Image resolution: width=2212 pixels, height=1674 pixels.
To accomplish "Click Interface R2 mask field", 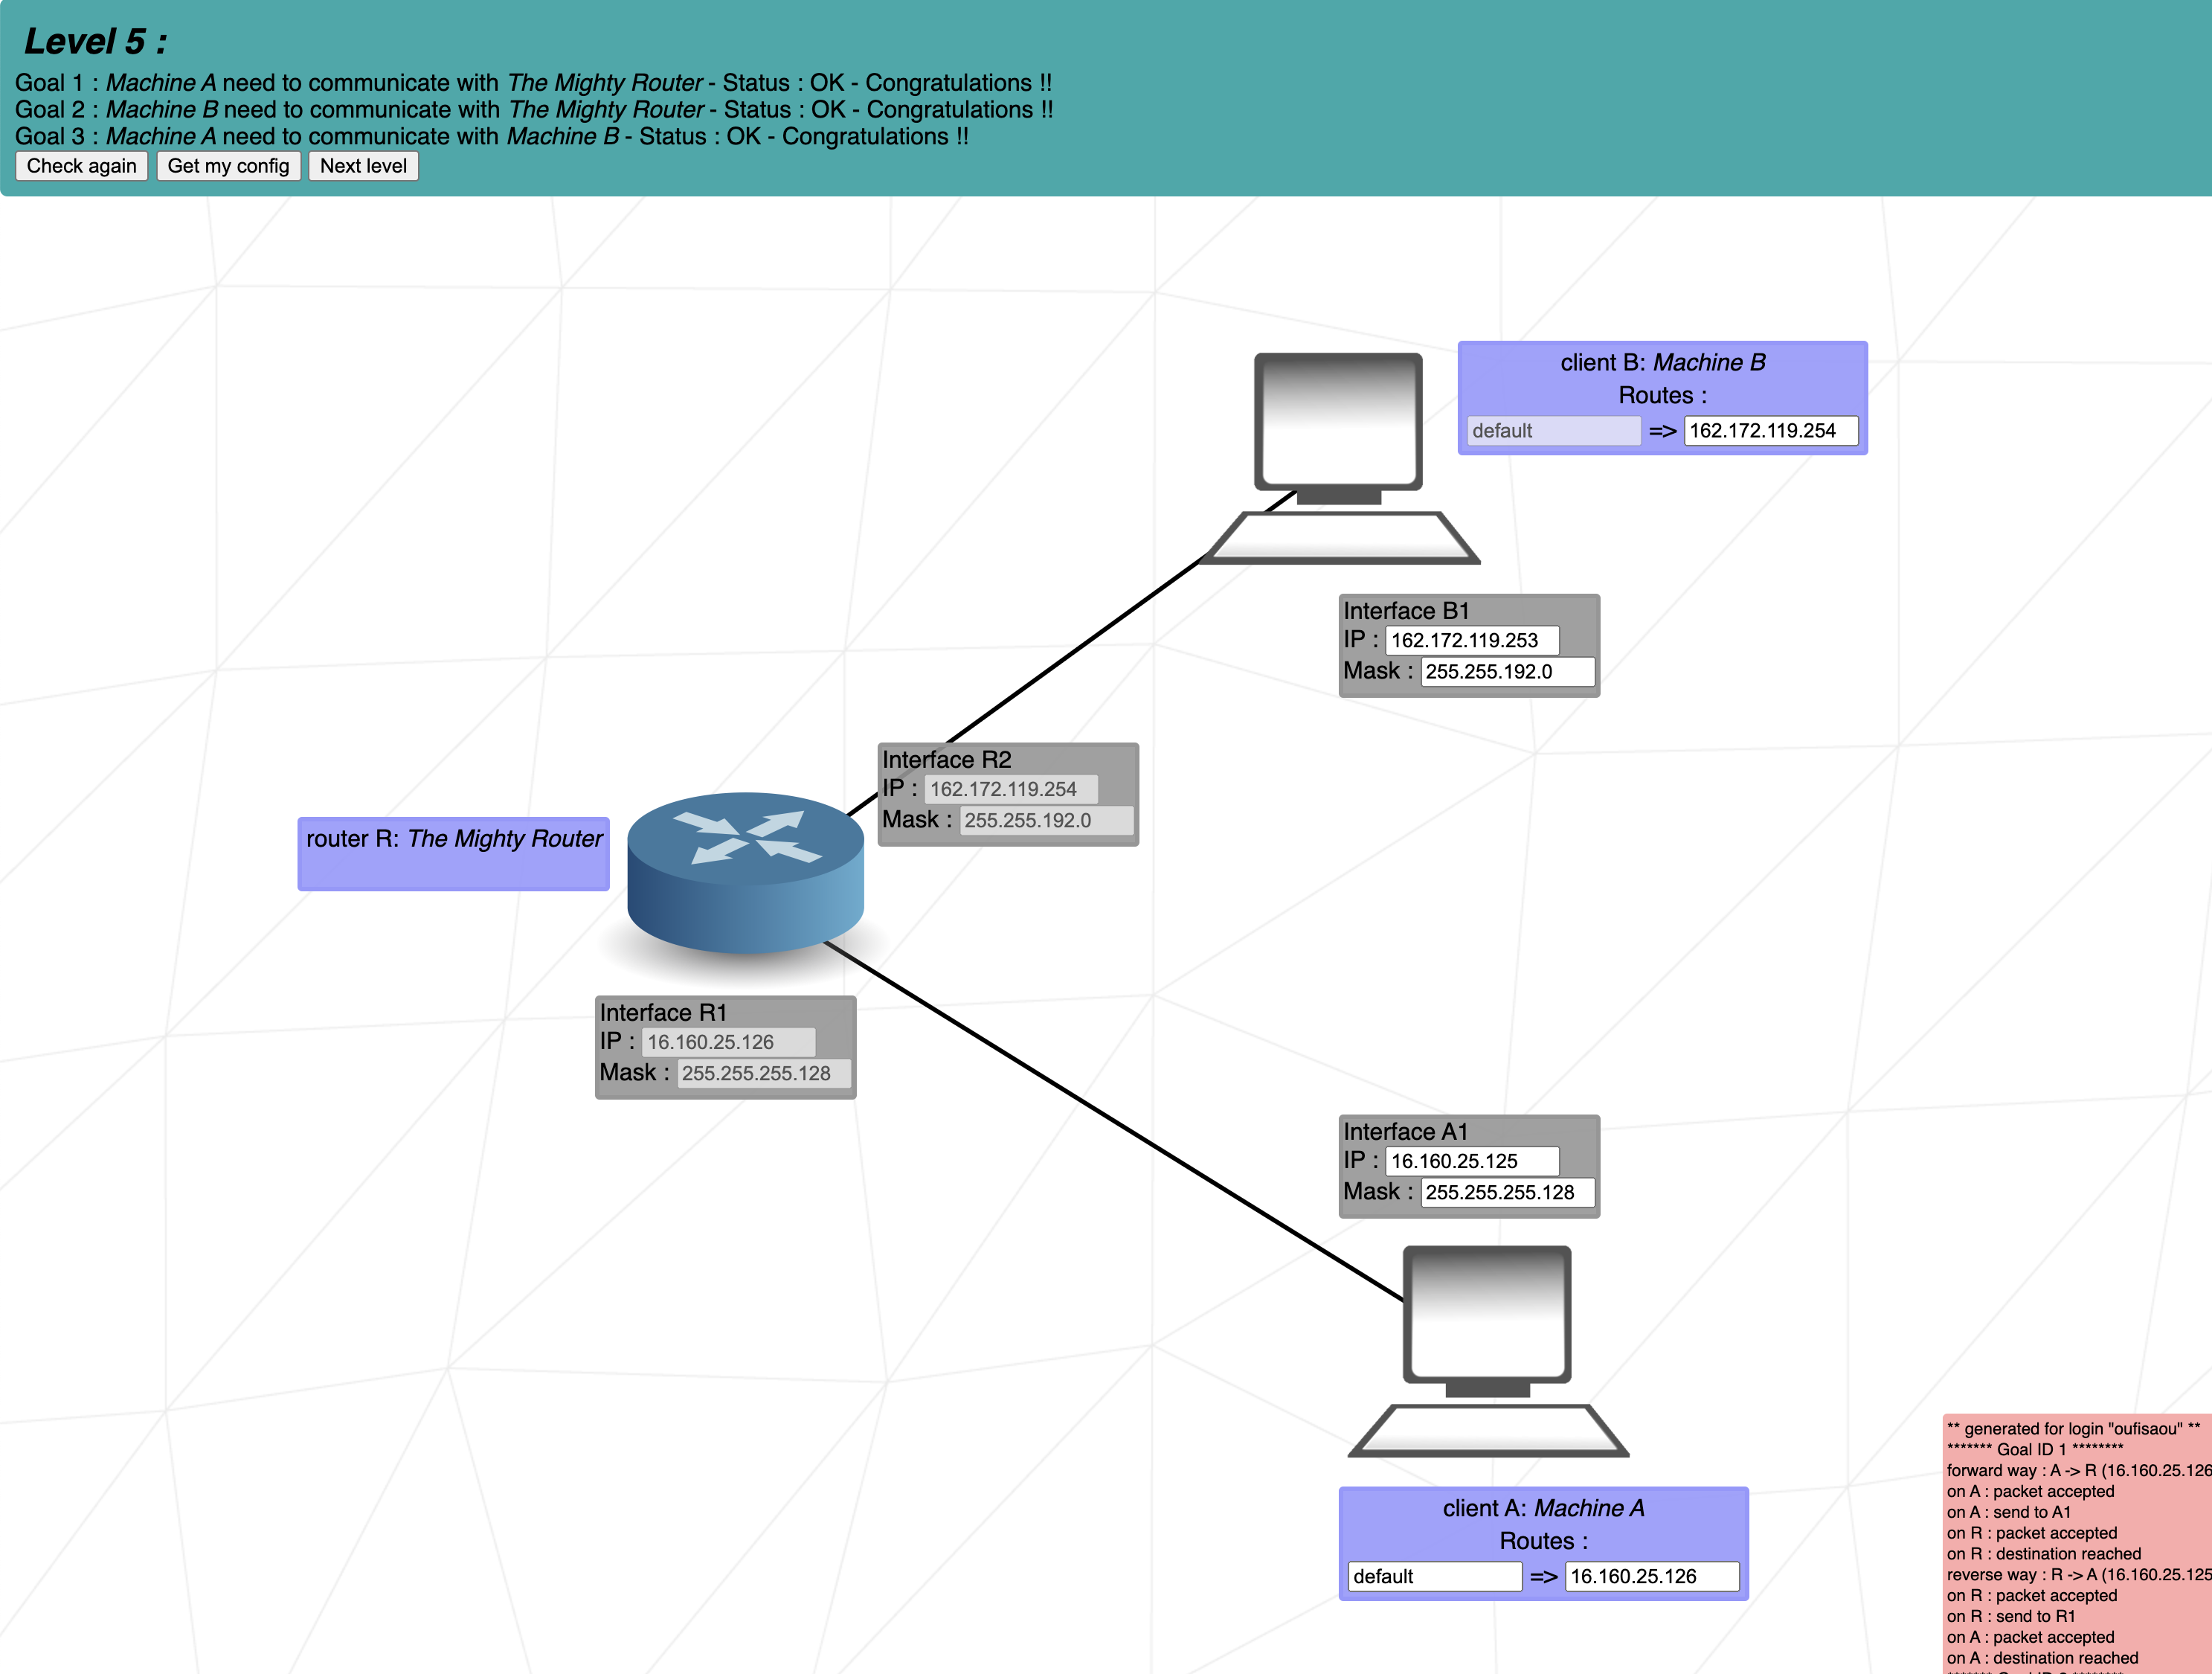I will coord(1046,821).
